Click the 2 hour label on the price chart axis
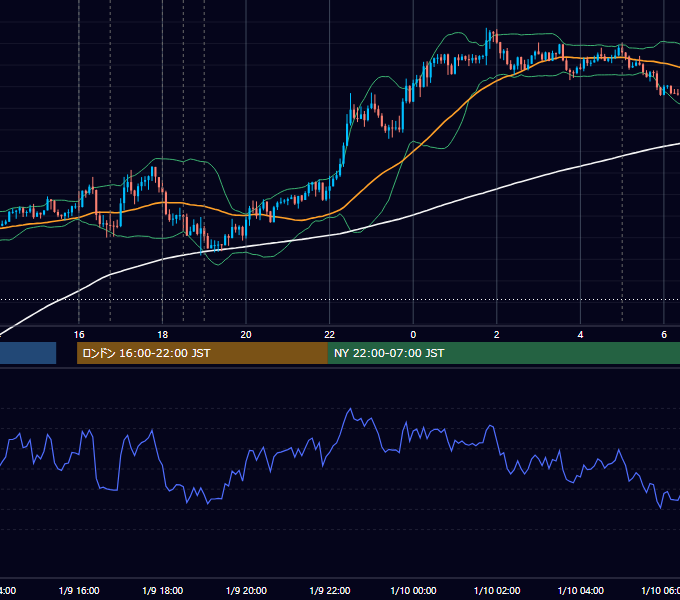This screenshot has width=680, height=600. pyautogui.click(x=497, y=335)
